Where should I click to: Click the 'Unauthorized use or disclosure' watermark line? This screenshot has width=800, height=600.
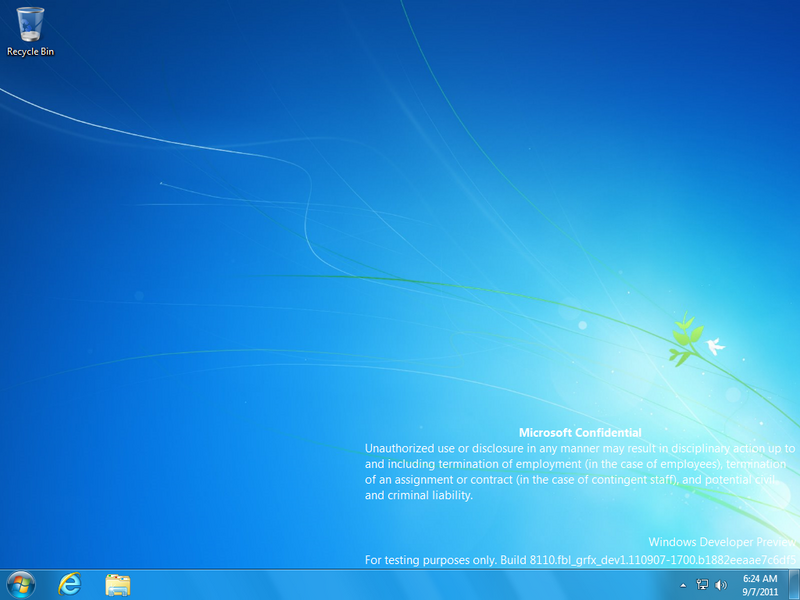click(580, 448)
